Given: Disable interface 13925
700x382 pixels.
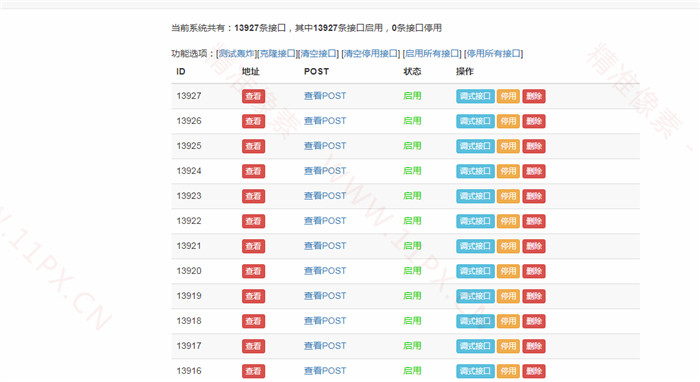Looking at the screenshot, I should click(x=508, y=146).
